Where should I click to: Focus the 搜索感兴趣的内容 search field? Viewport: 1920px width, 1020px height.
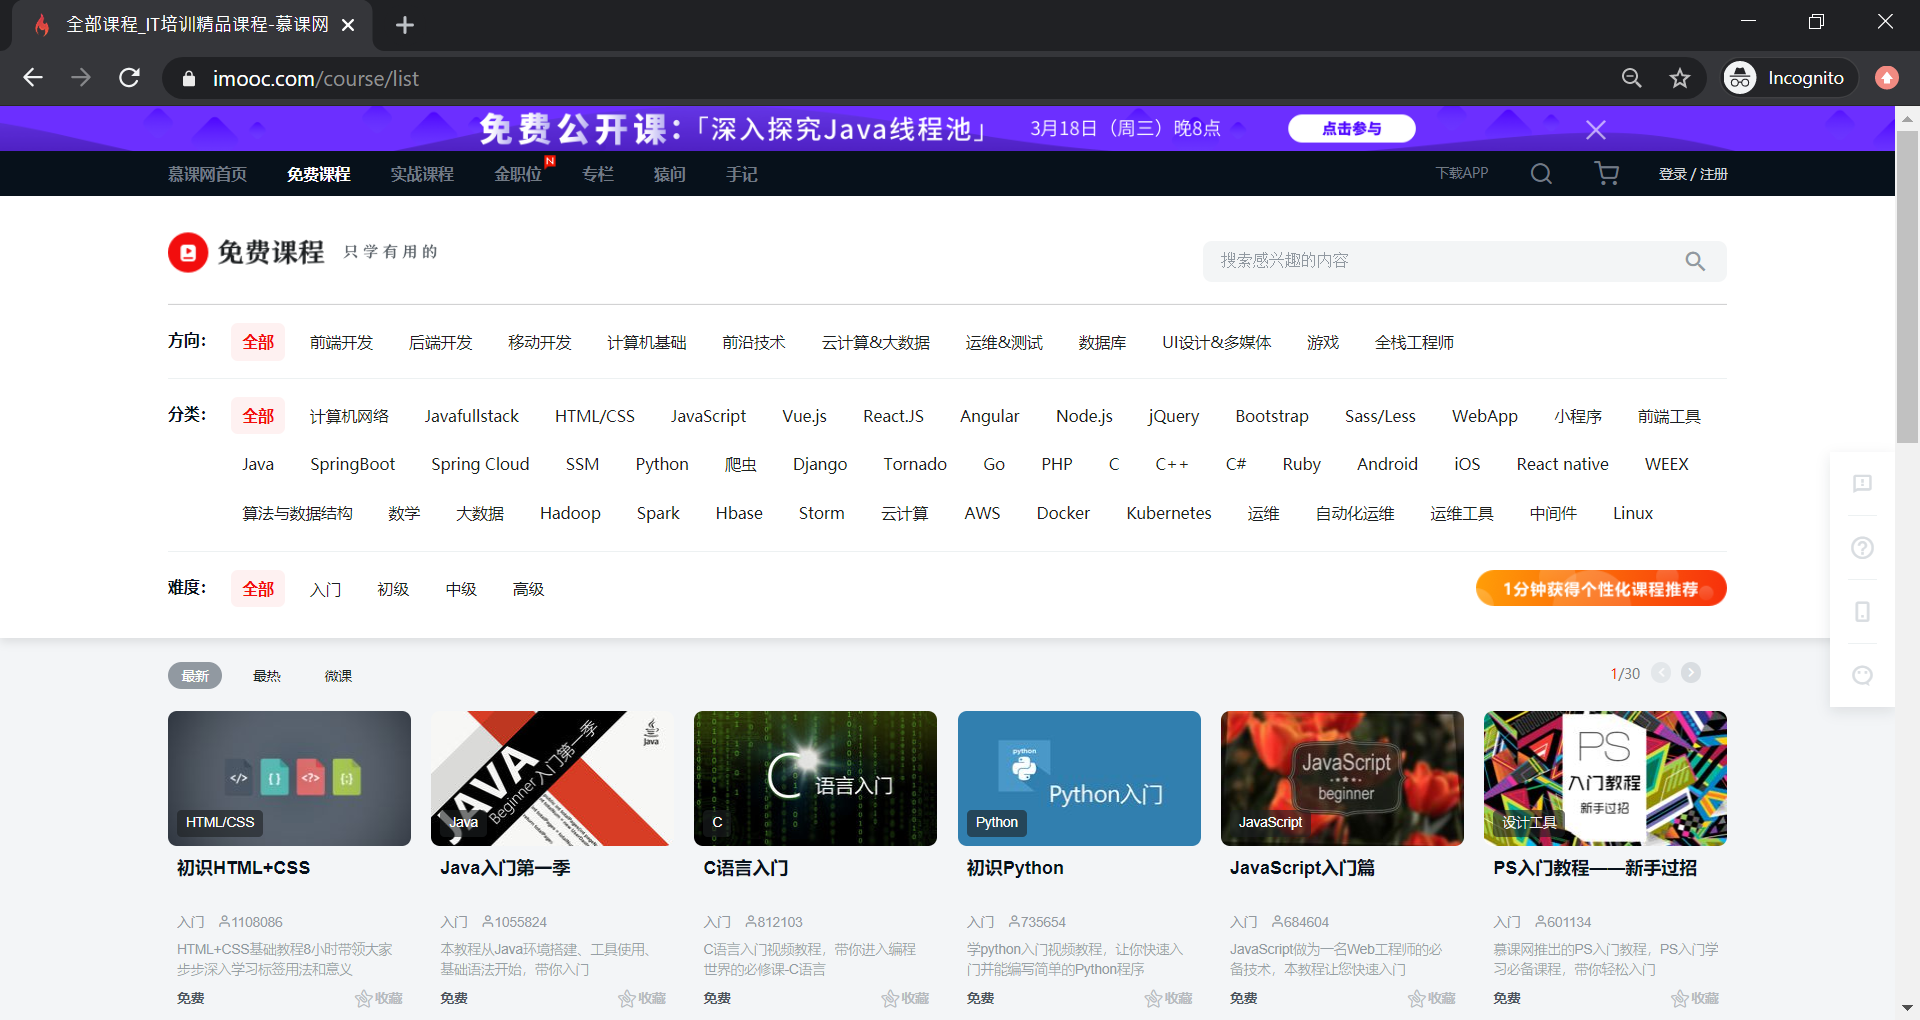click(x=1445, y=261)
